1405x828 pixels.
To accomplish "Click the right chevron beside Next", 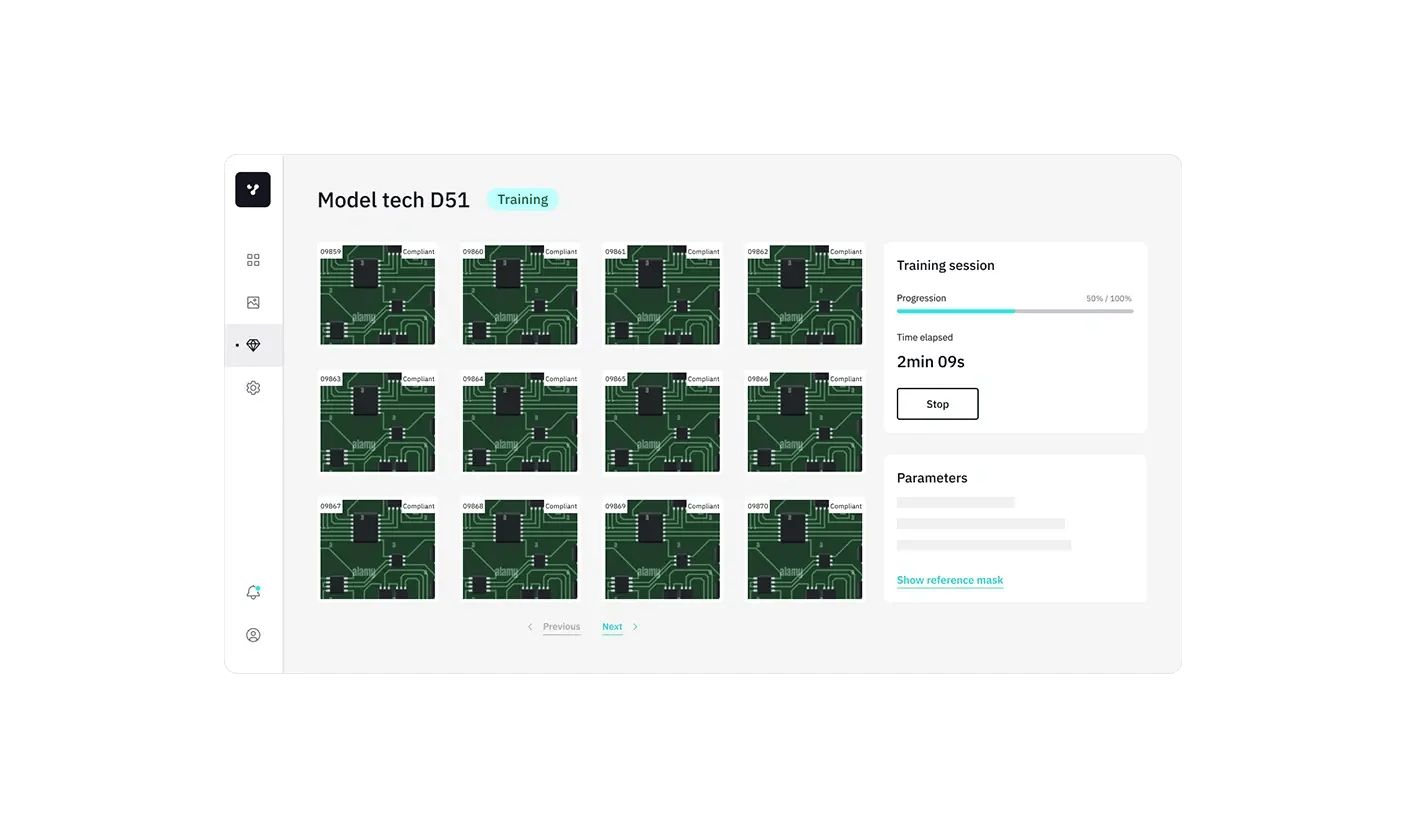I will [635, 627].
